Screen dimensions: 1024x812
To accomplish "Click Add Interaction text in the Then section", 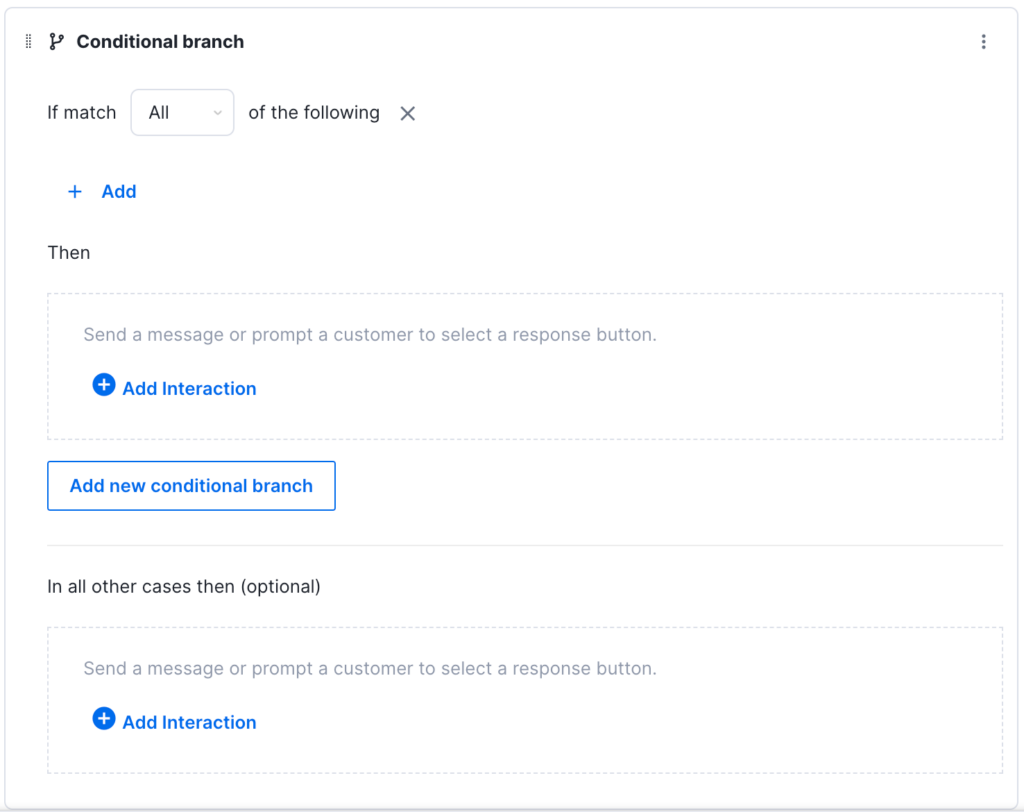I will click(189, 389).
